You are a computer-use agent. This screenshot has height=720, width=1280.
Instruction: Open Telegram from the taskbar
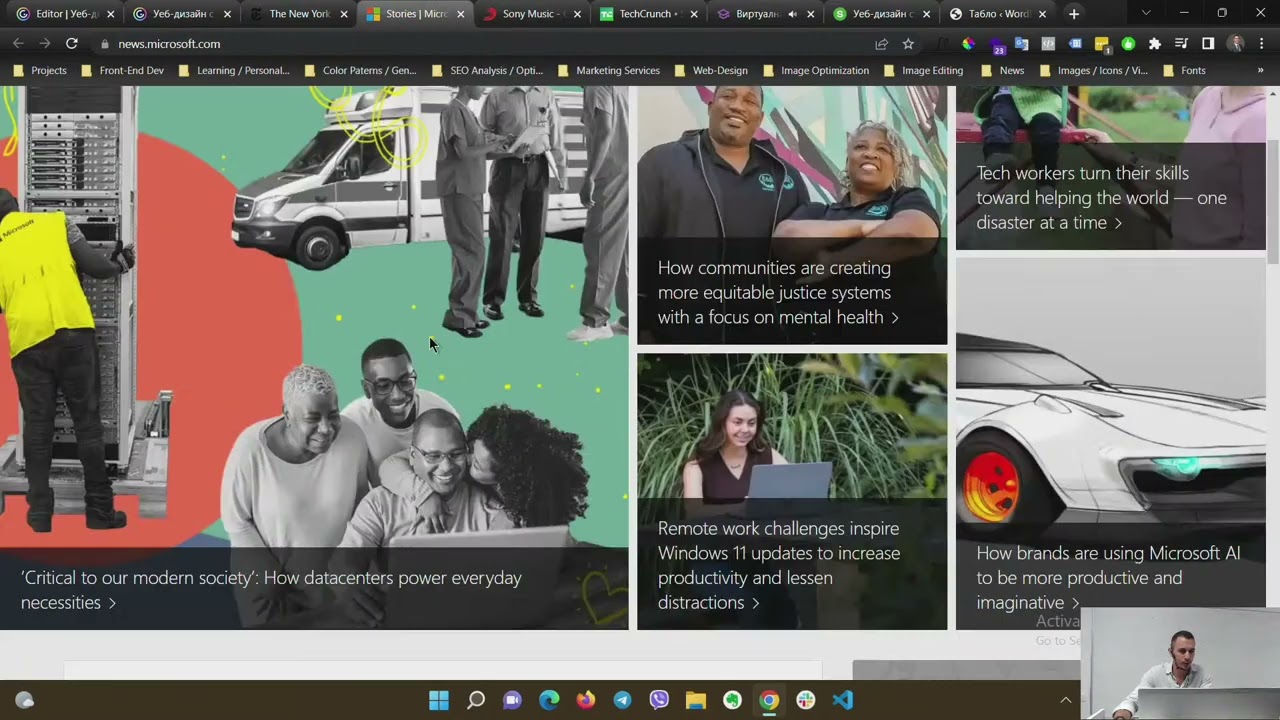tap(622, 700)
